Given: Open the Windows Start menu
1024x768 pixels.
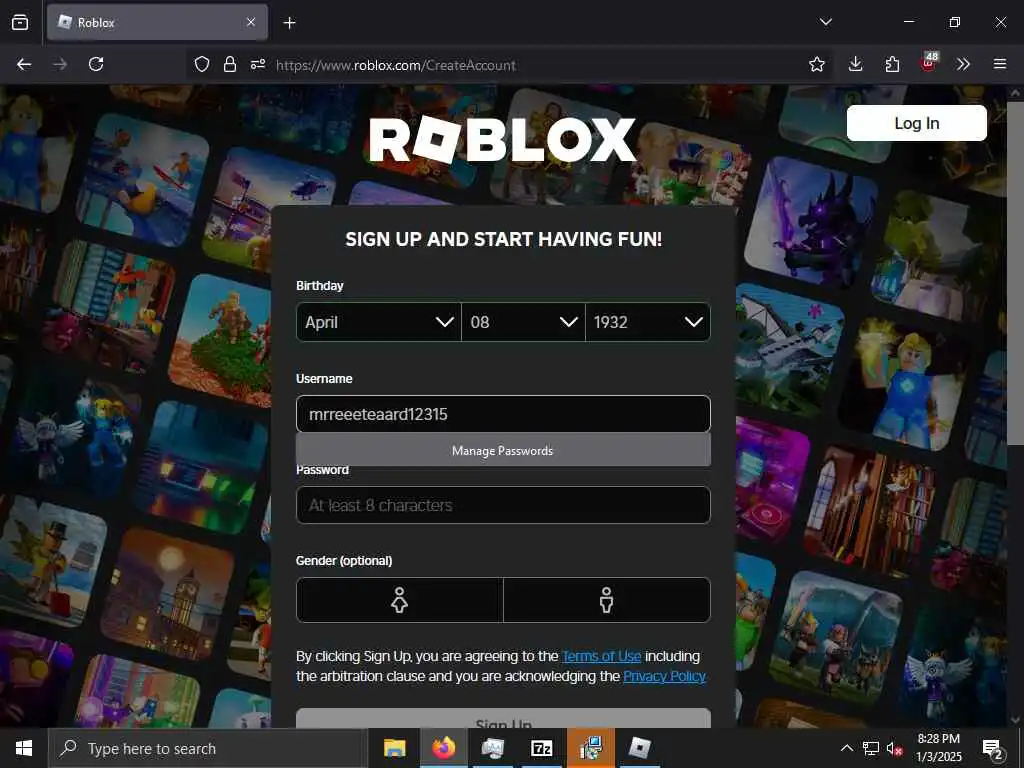Looking at the screenshot, I should [24, 748].
